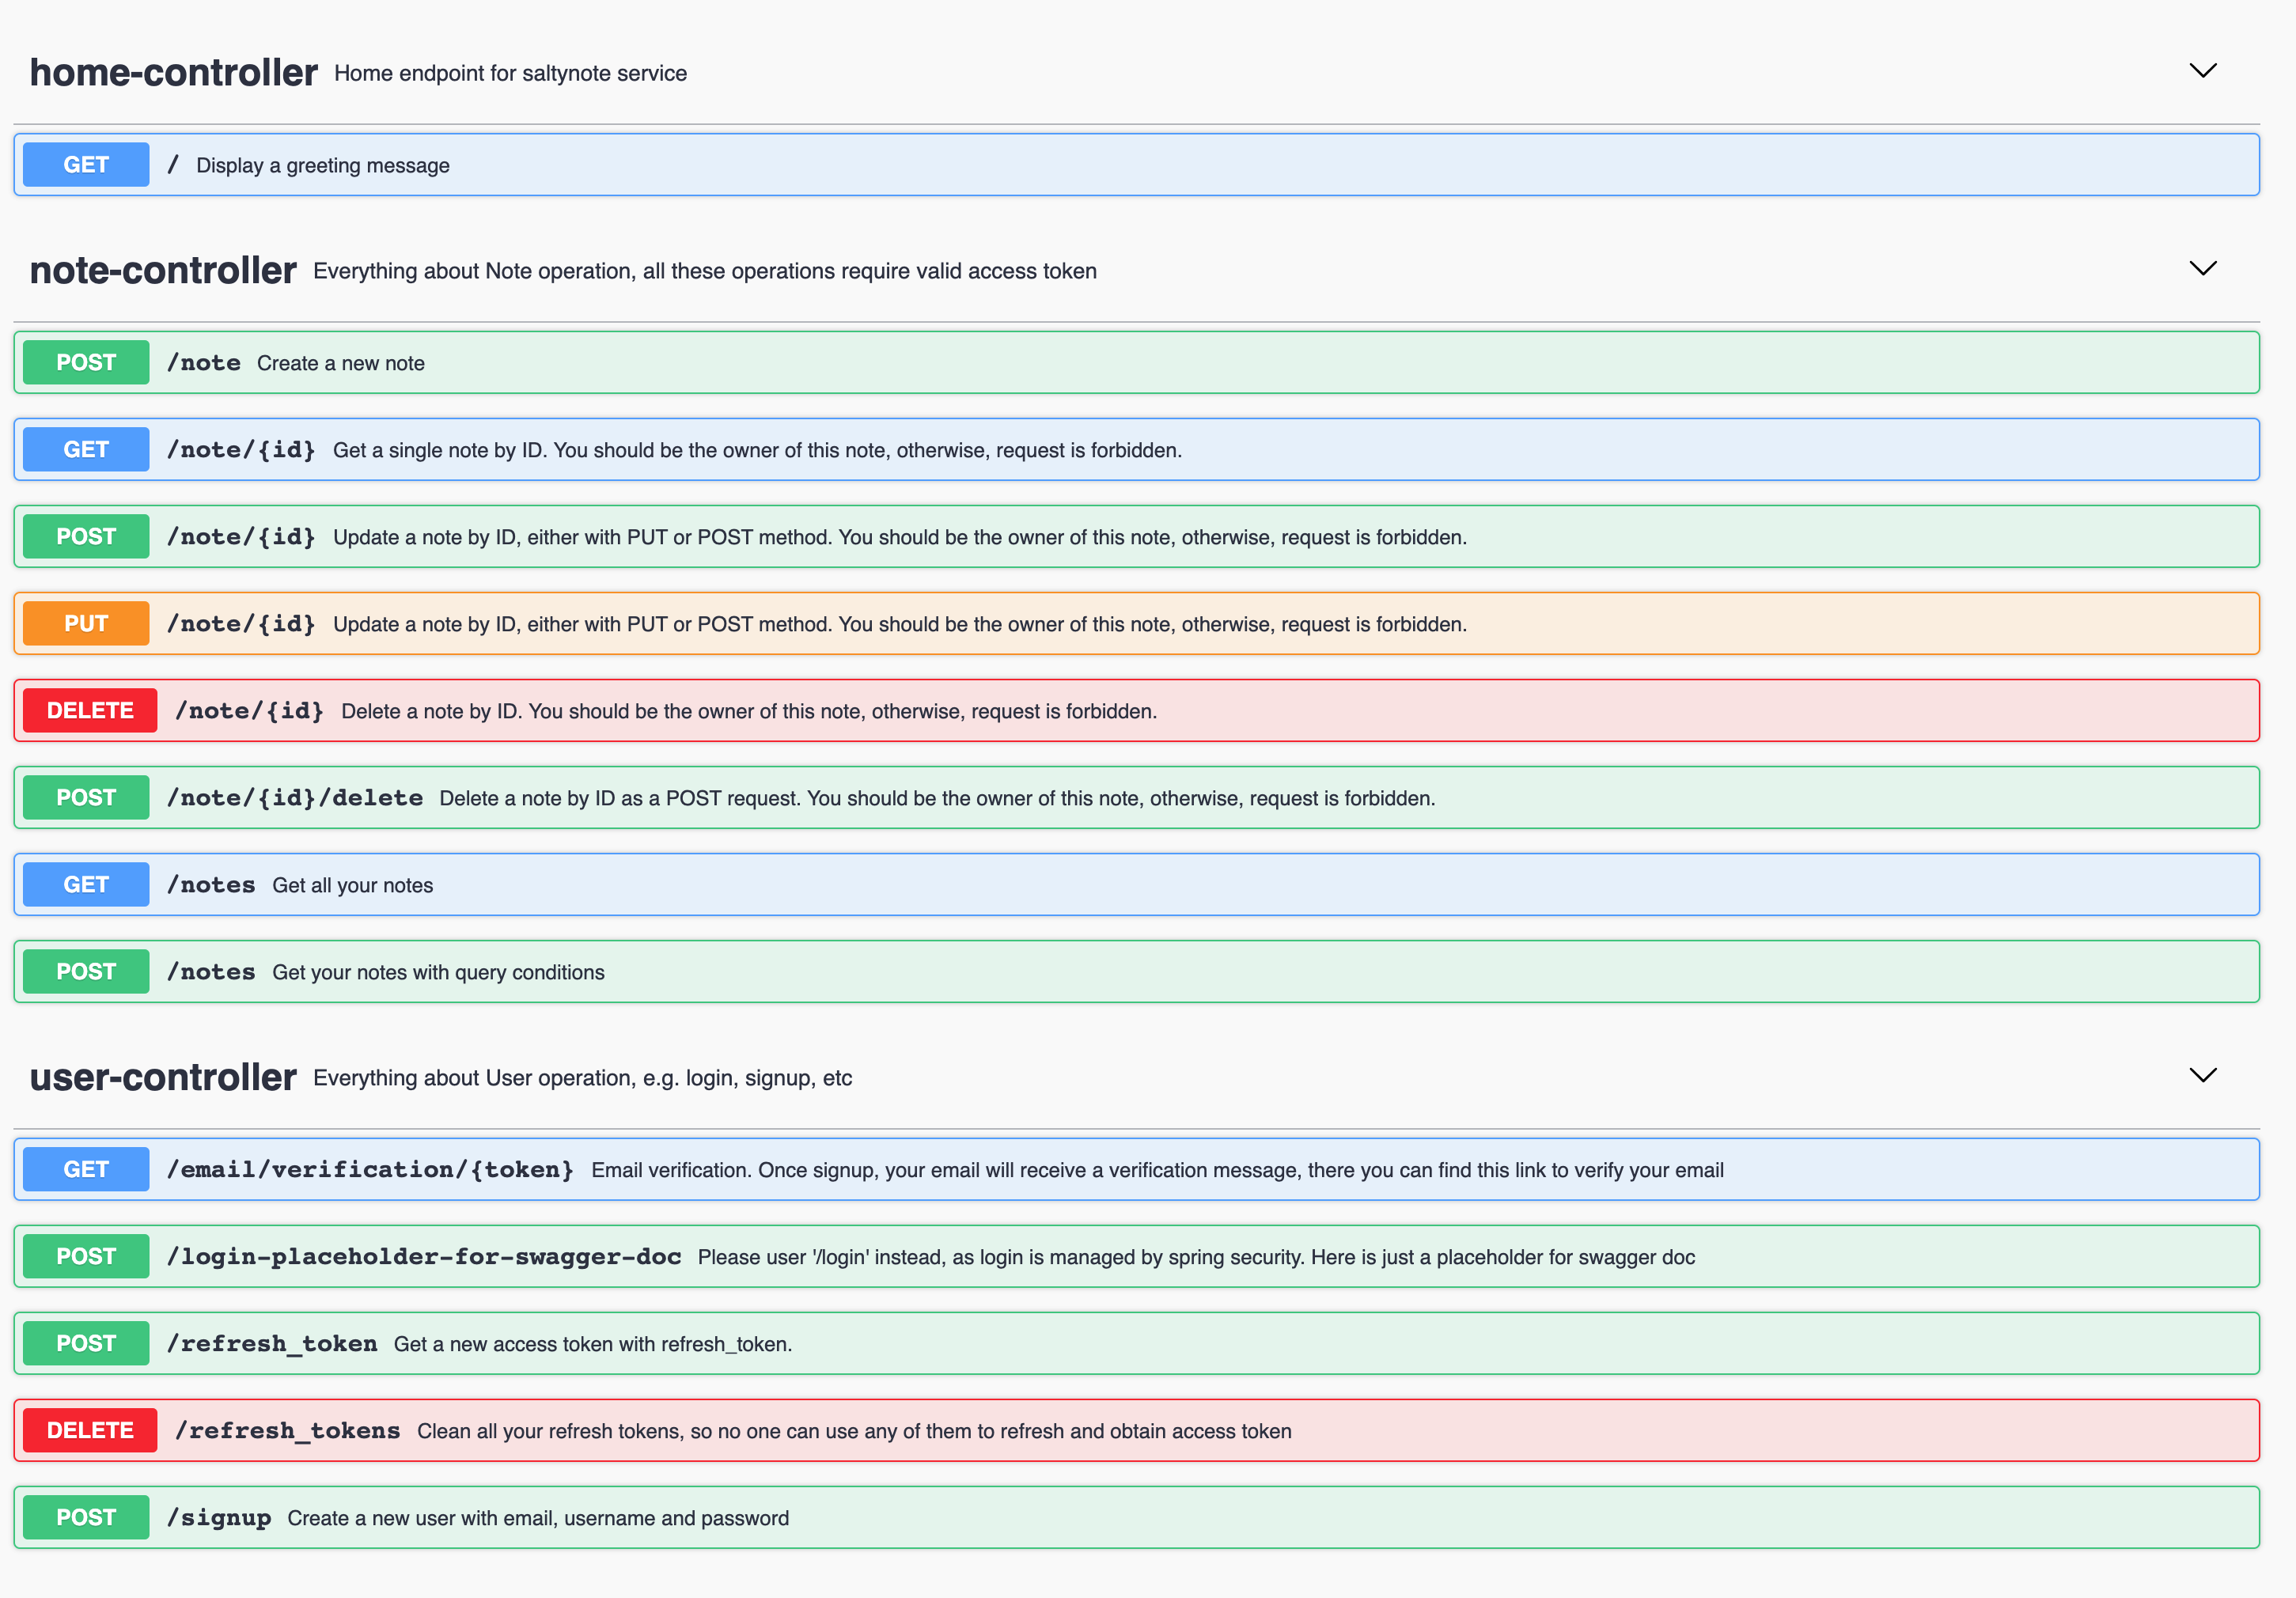This screenshot has height=1598, width=2296.
Task: Click the PUT icon for /note/{id}
Action: tap(87, 624)
